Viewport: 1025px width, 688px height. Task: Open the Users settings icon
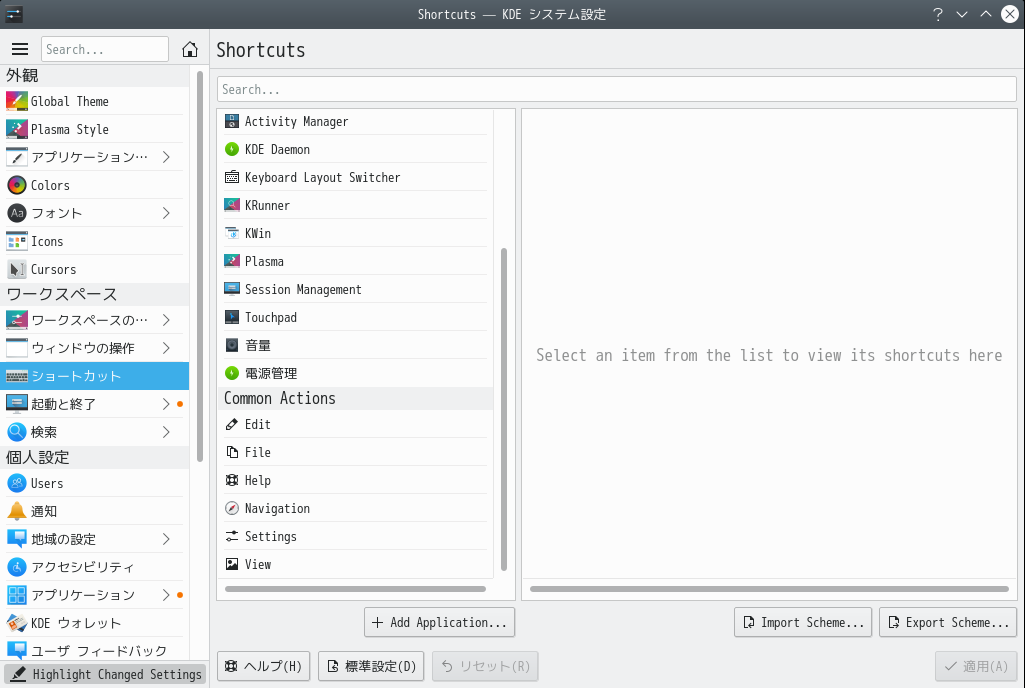click(17, 483)
